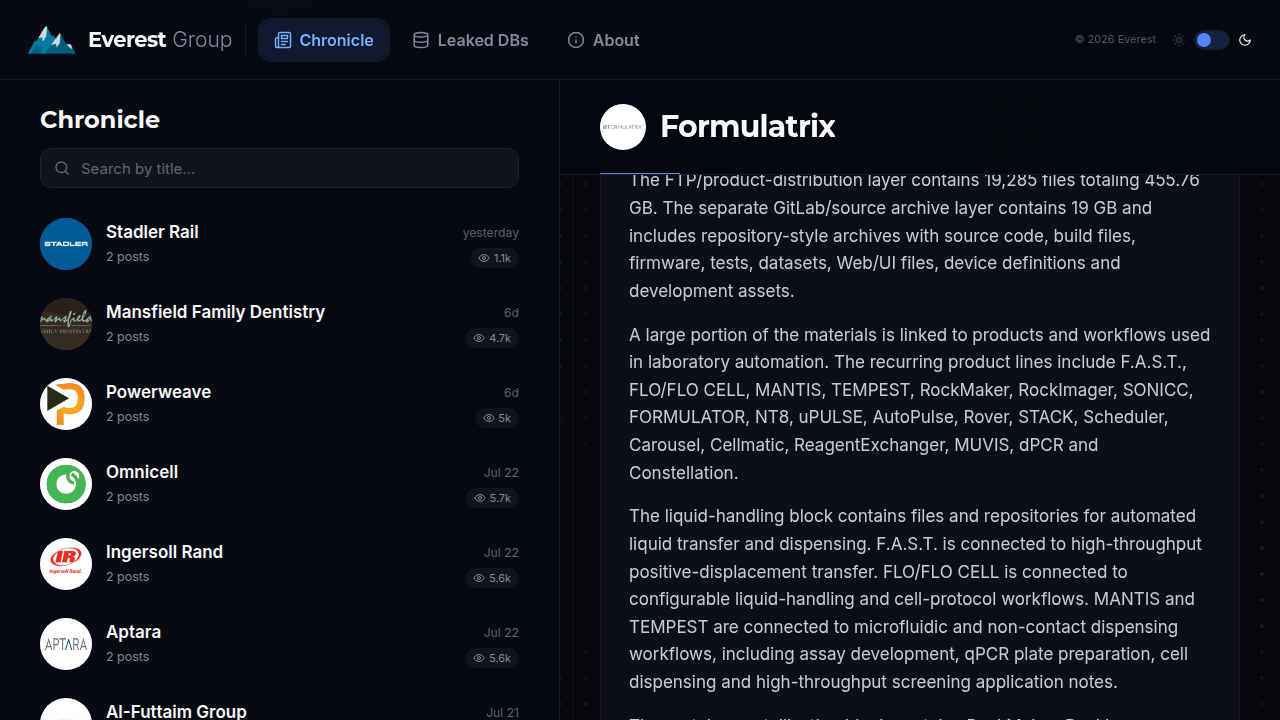
Task: Click "2 posts" under Mansfield Family Dentistry
Action: [127, 337]
